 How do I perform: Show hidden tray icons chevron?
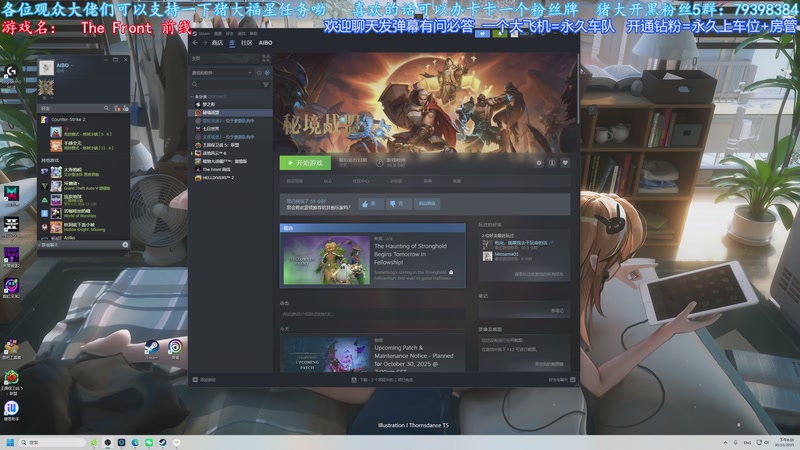click(725, 442)
